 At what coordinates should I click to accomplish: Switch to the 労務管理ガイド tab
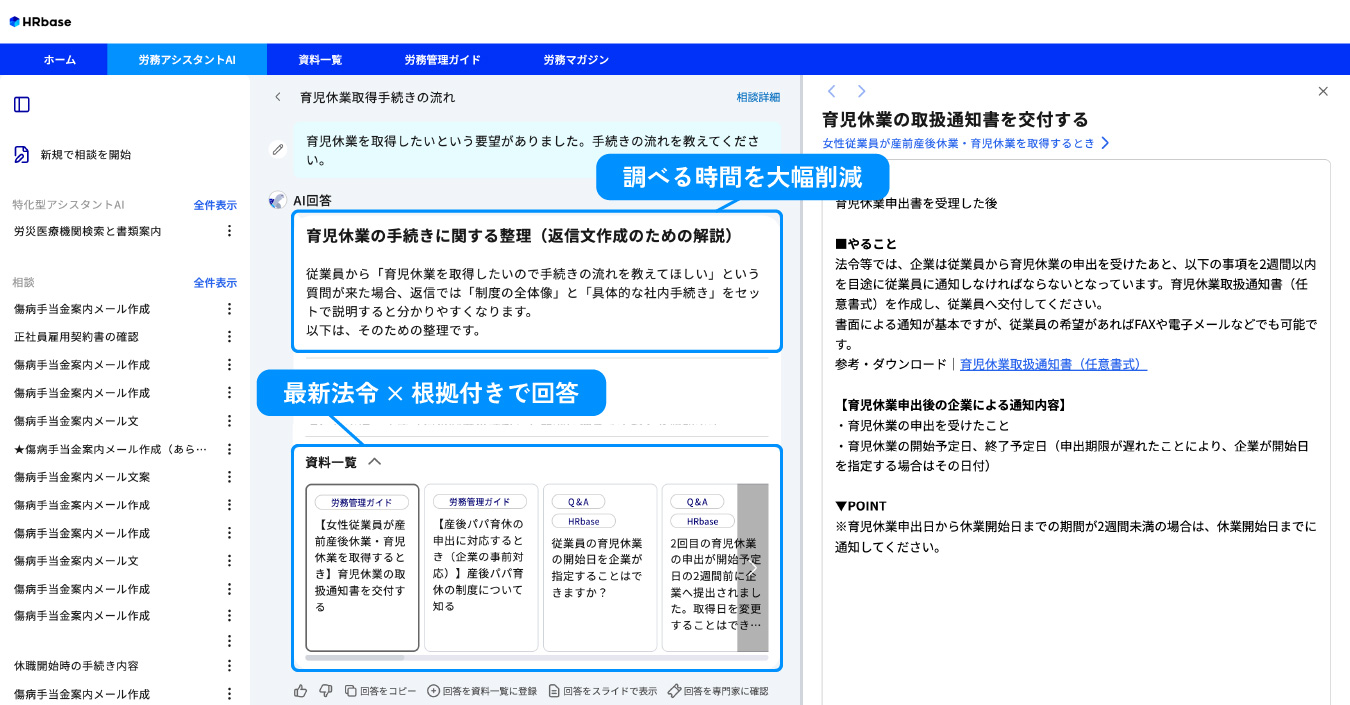click(x=442, y=60)
